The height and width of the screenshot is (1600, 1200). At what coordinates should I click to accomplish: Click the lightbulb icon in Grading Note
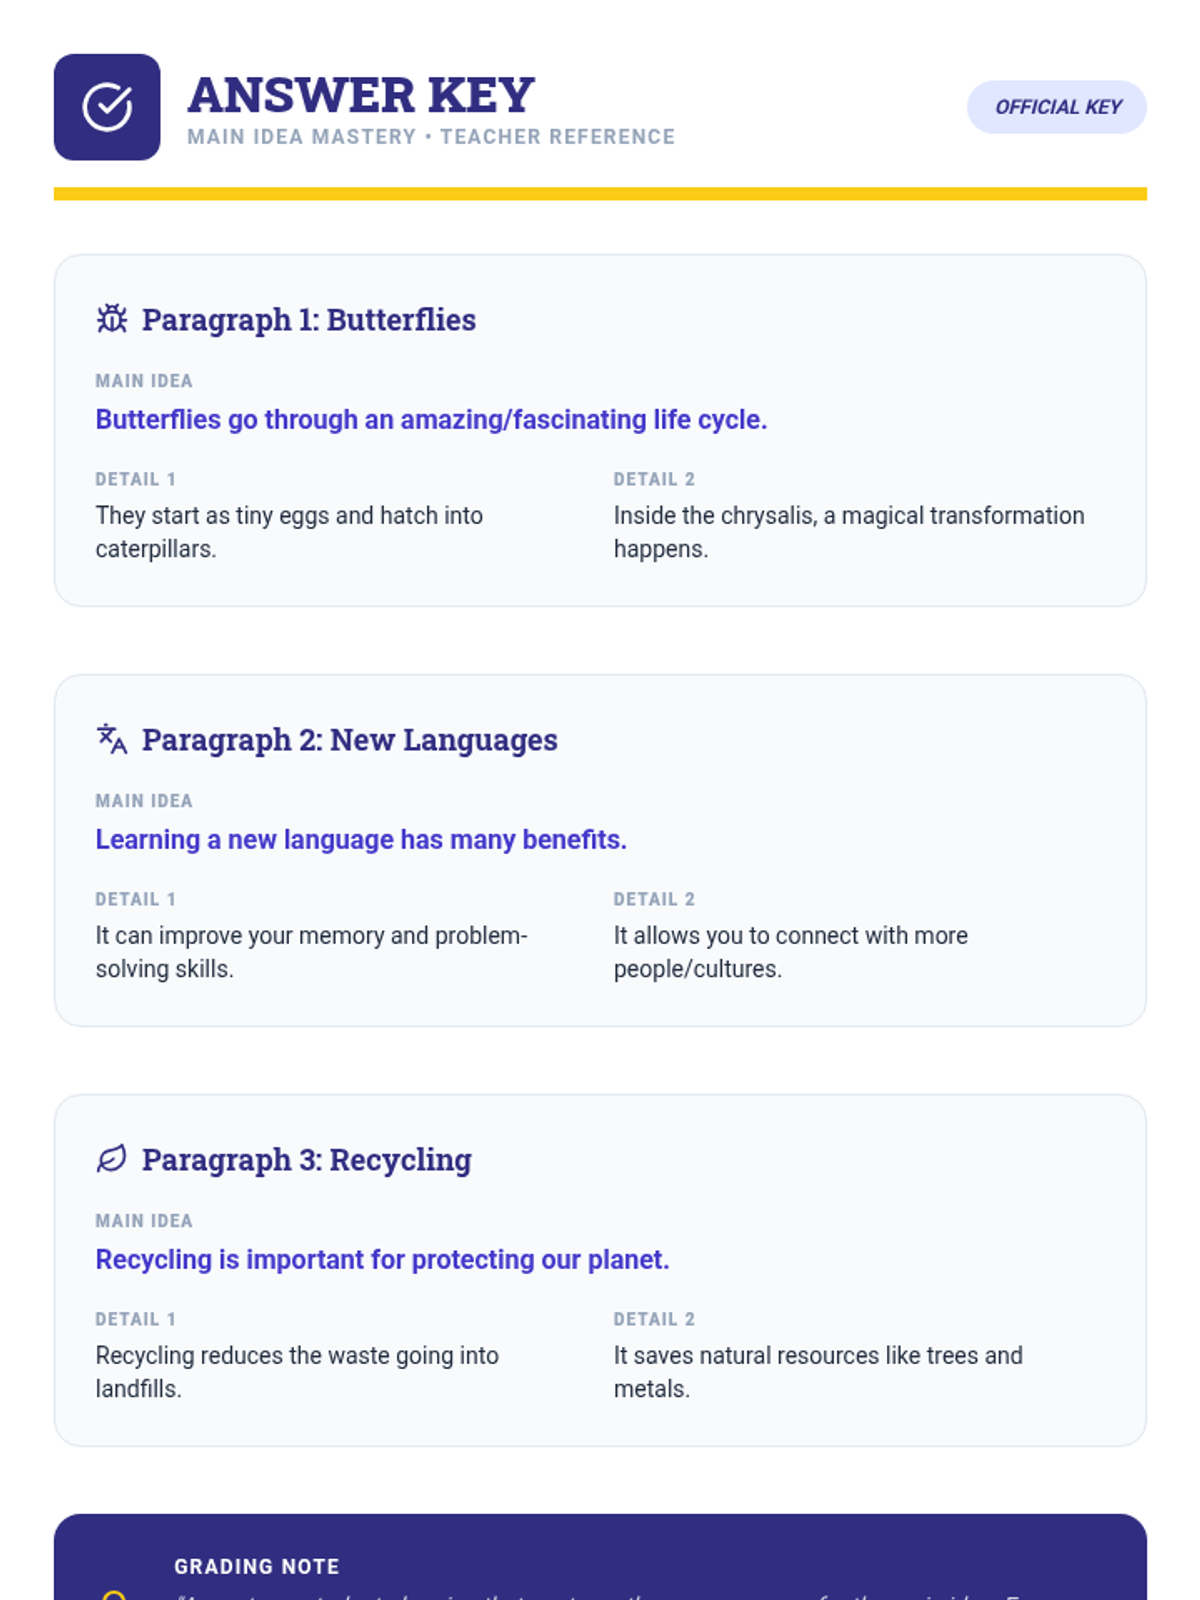[114, 1594]
